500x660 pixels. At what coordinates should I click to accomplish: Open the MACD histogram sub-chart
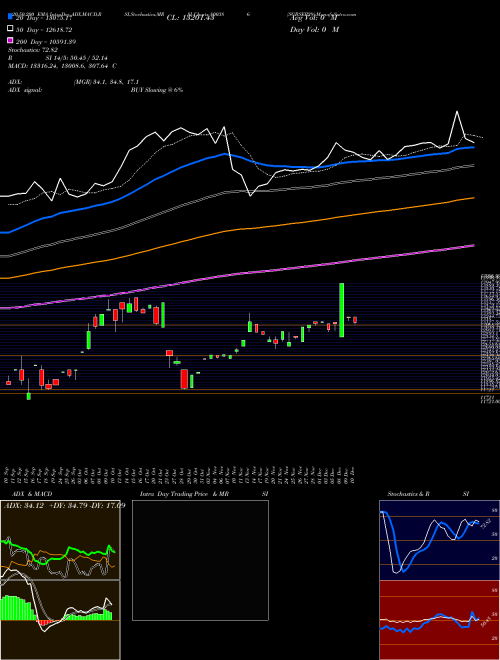click(x=60, y=620)
